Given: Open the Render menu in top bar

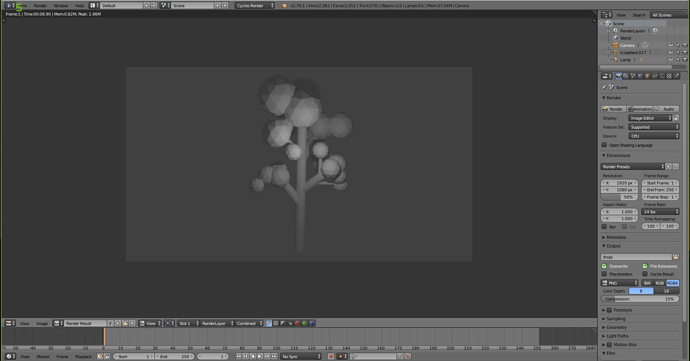Looking at the screenshot, I should click(x=40, y=5).
